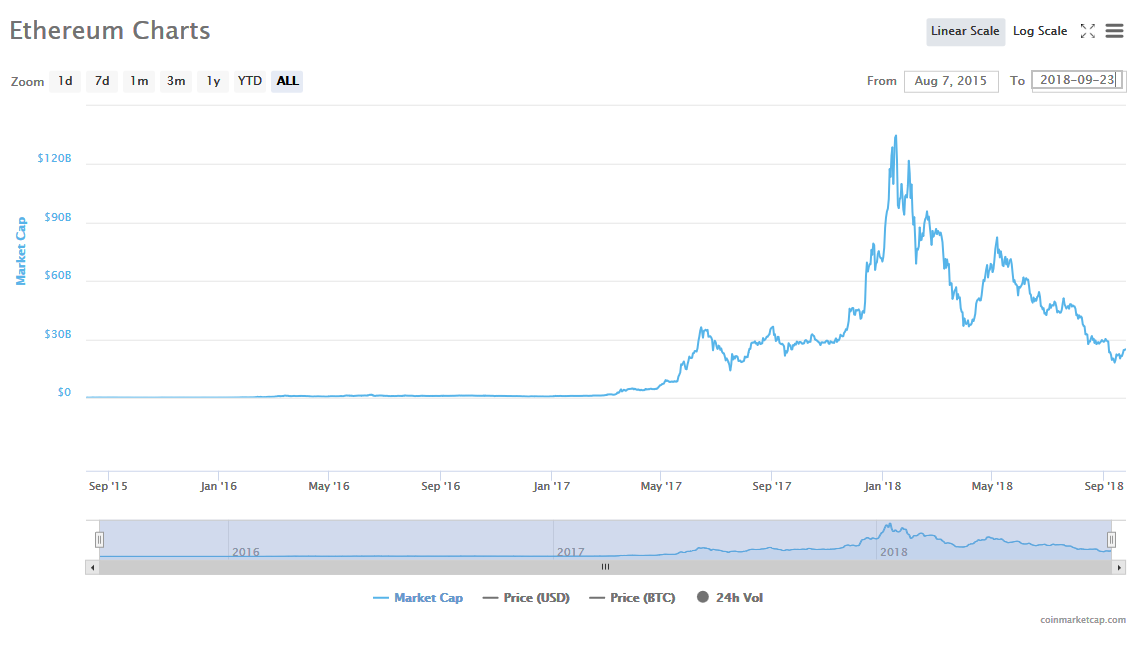Switch to Log Scale
Image resolution: width=1146 pixels, height=660 pixels.
1039,31
